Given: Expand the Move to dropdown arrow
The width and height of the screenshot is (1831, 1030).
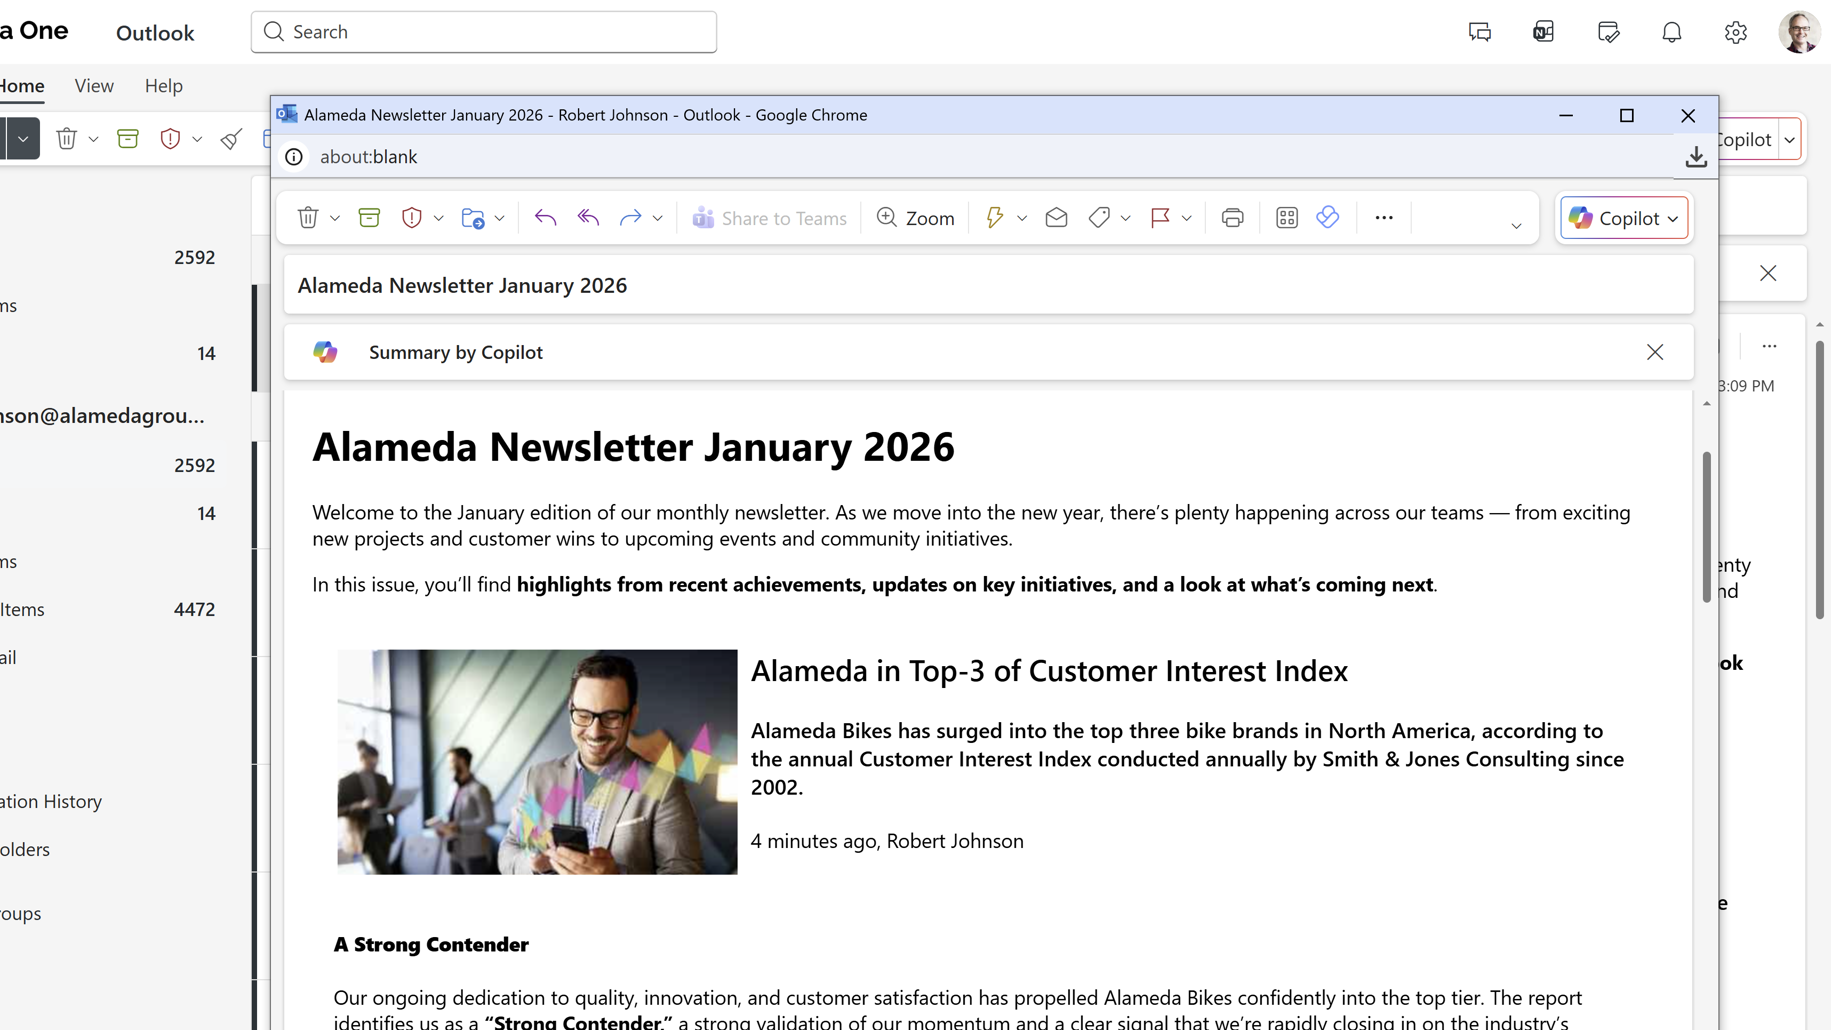Looking at the screenshot, I should (x=500, y=218).
